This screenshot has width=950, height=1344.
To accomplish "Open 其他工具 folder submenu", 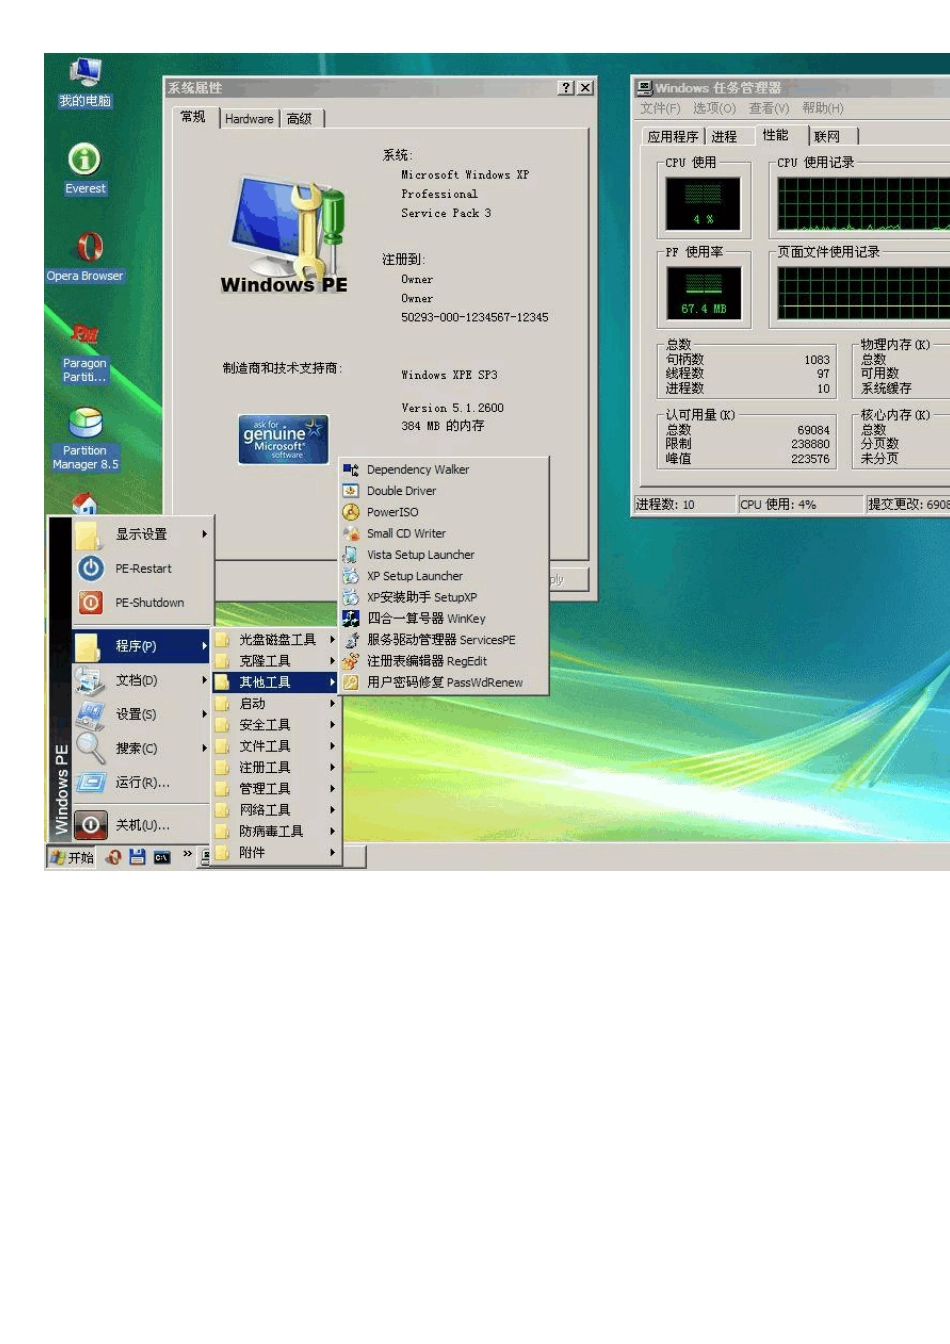I will click(x=276, y=682).
